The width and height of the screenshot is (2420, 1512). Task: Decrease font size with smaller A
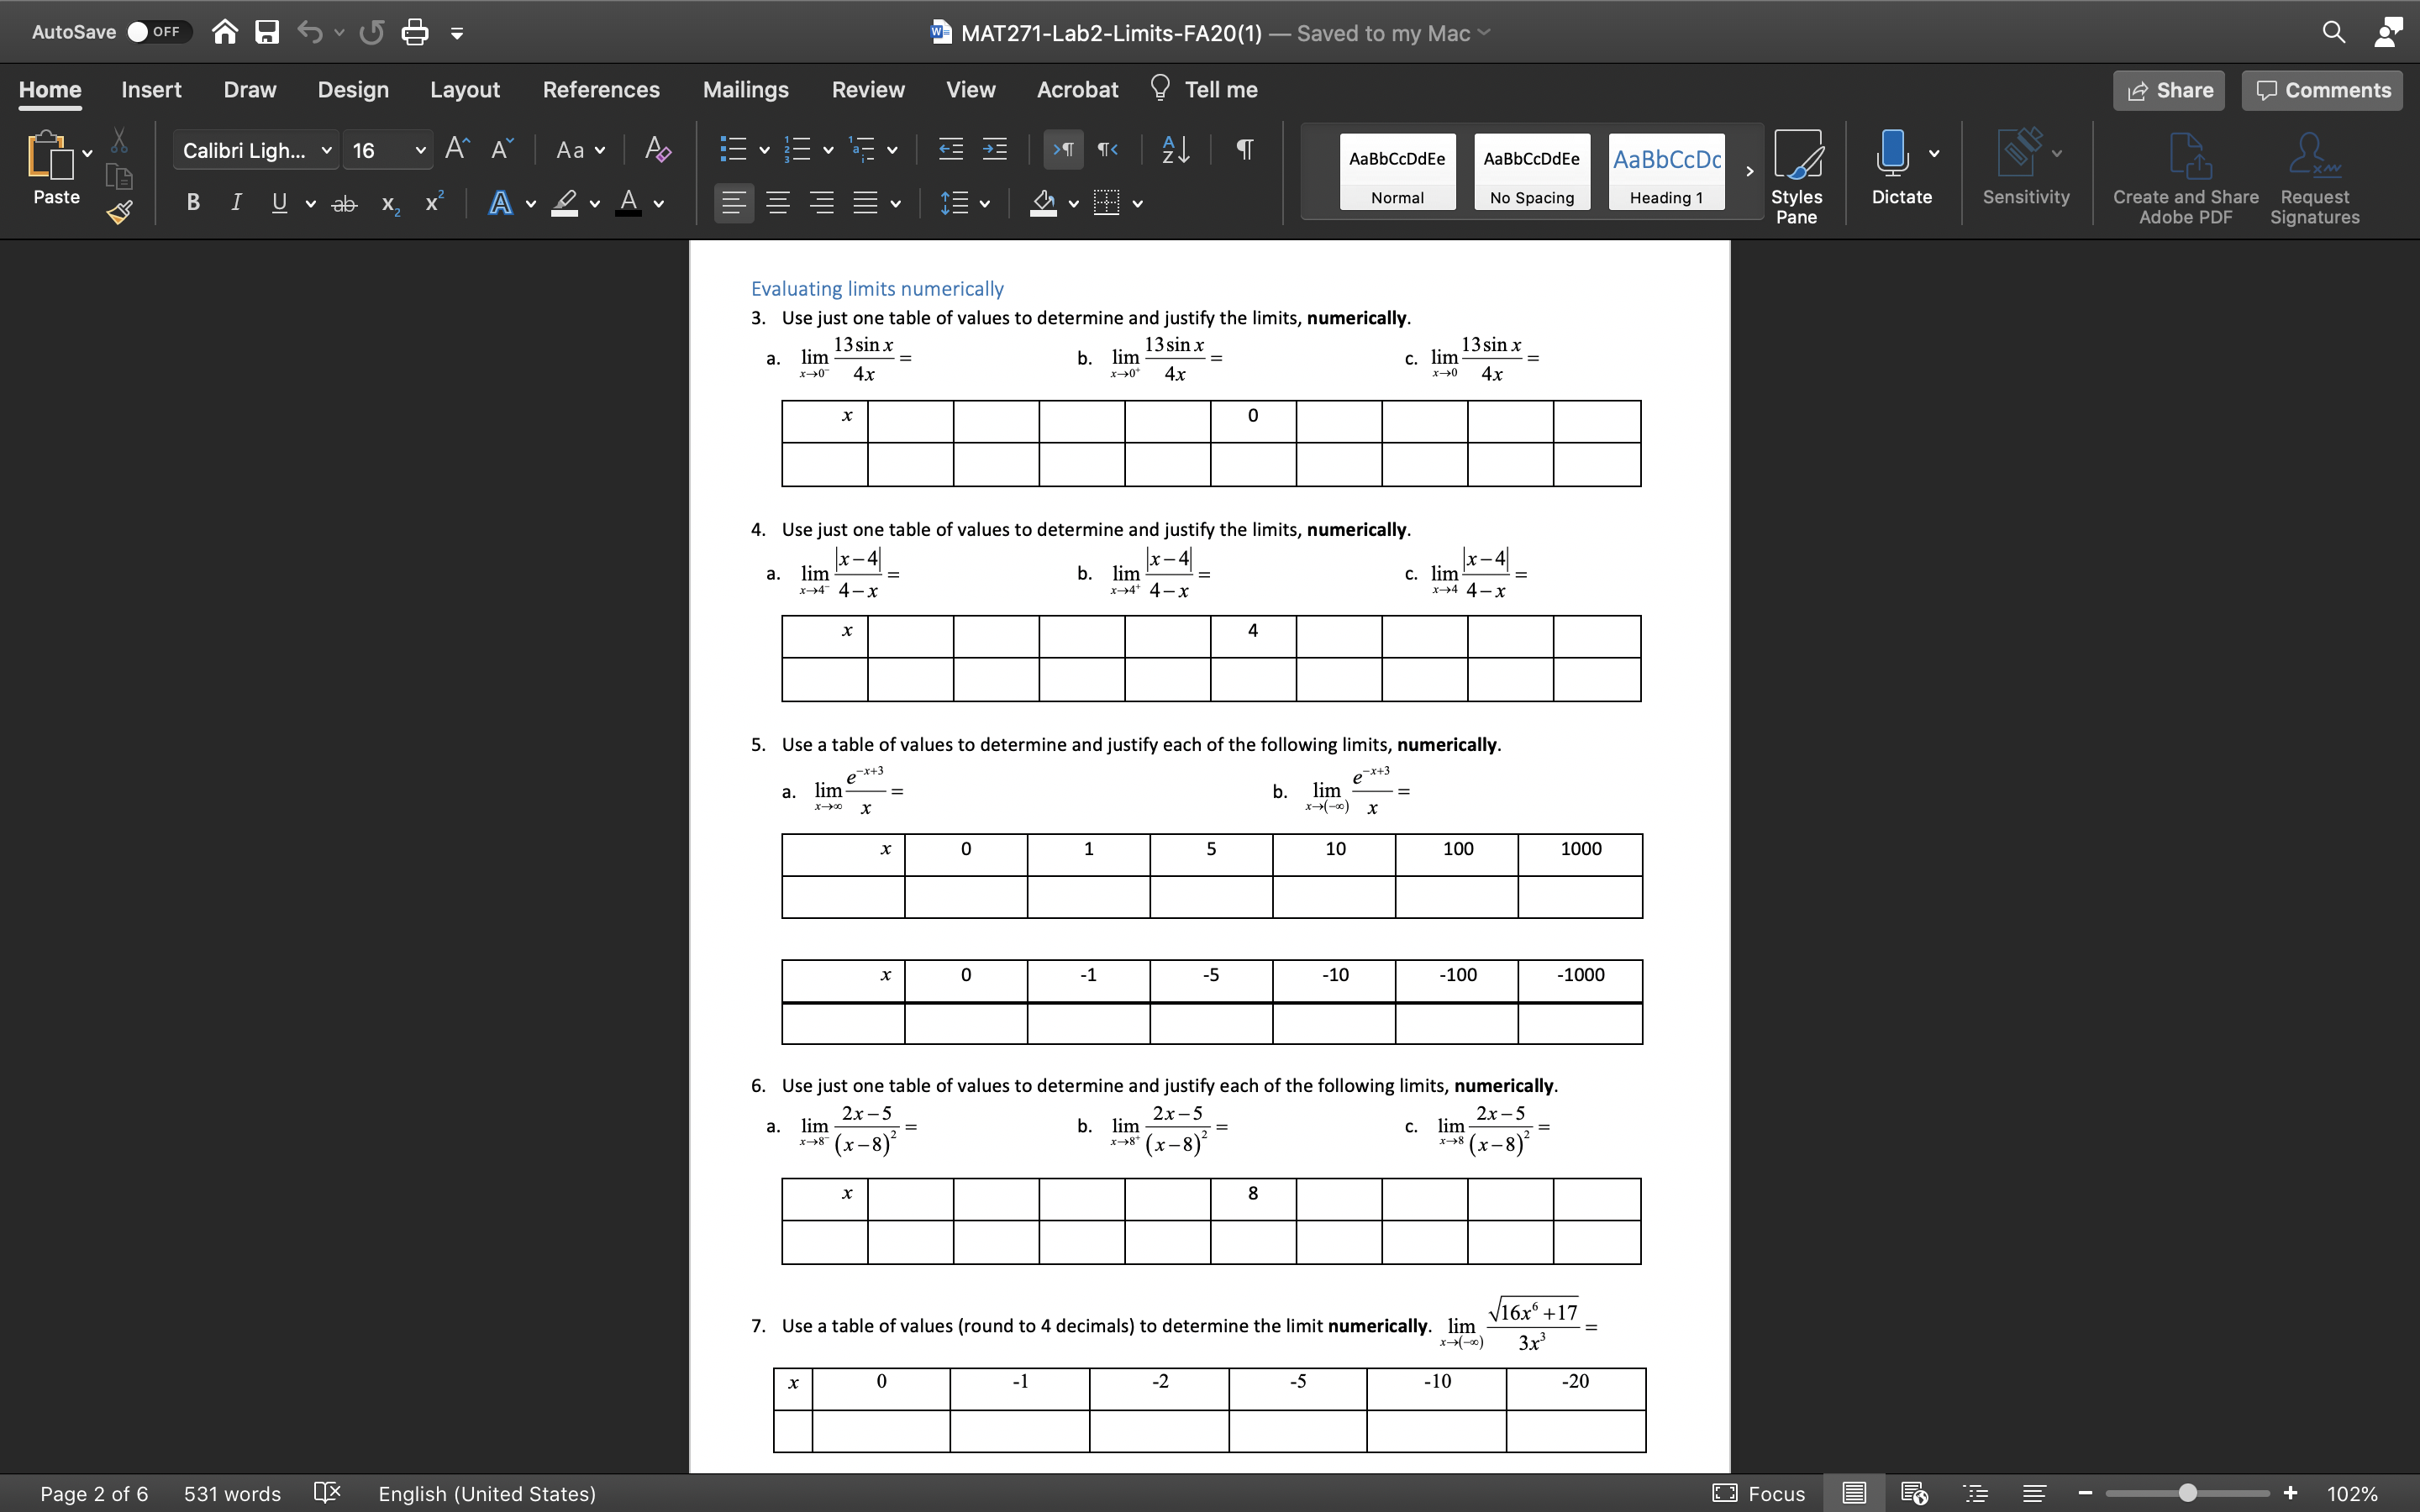tap(502, 149)
